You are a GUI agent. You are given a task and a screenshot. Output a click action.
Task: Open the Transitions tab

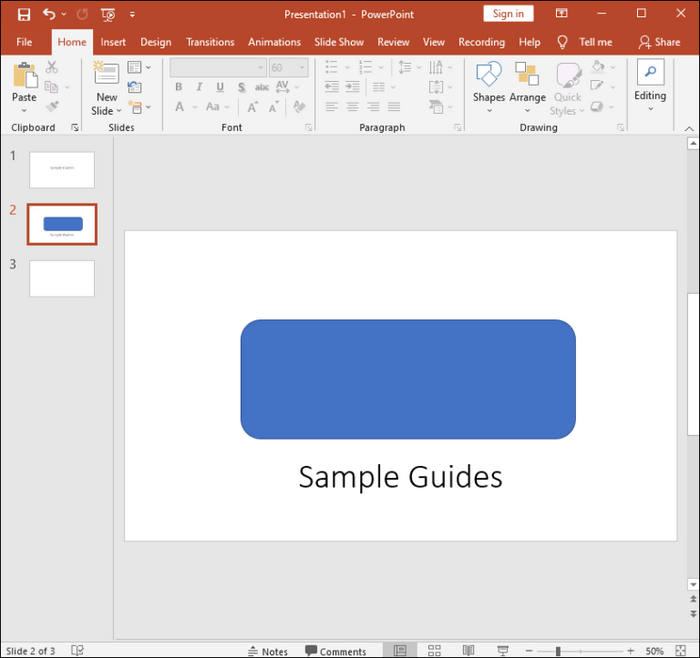click(x=210, y=42)
